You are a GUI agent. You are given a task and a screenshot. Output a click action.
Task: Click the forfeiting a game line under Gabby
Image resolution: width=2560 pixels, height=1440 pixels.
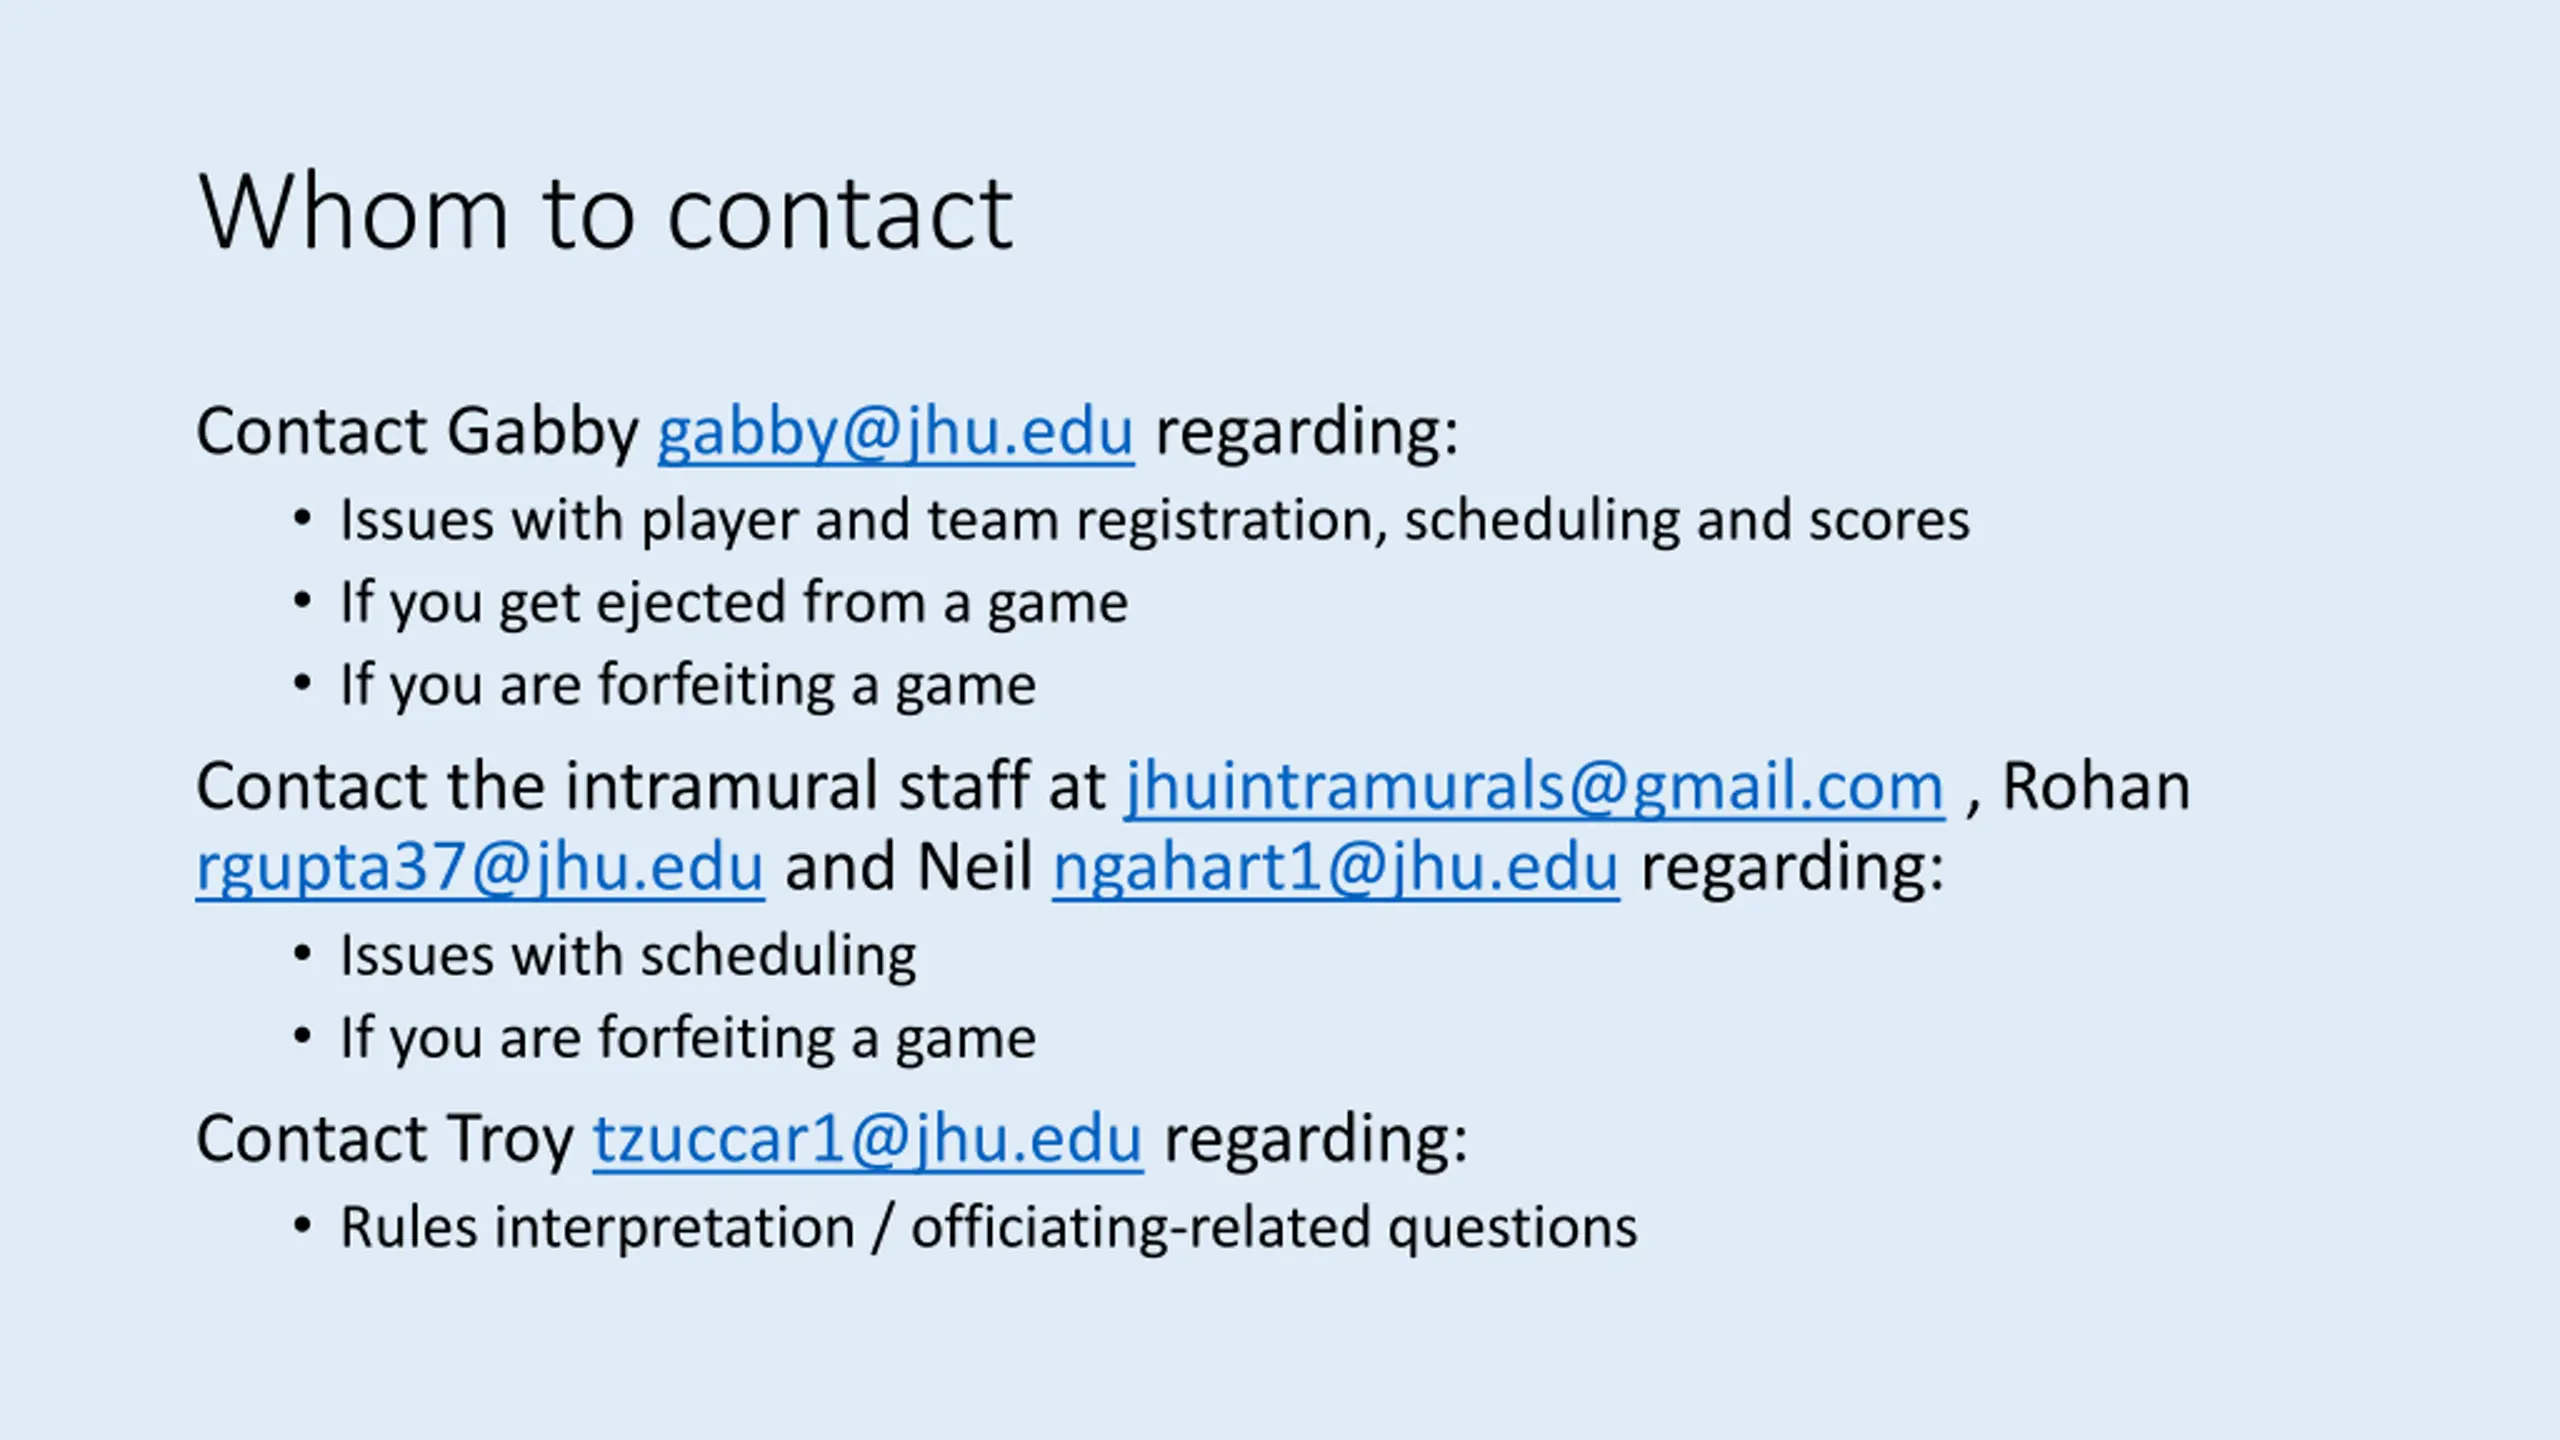pos(688,686)
